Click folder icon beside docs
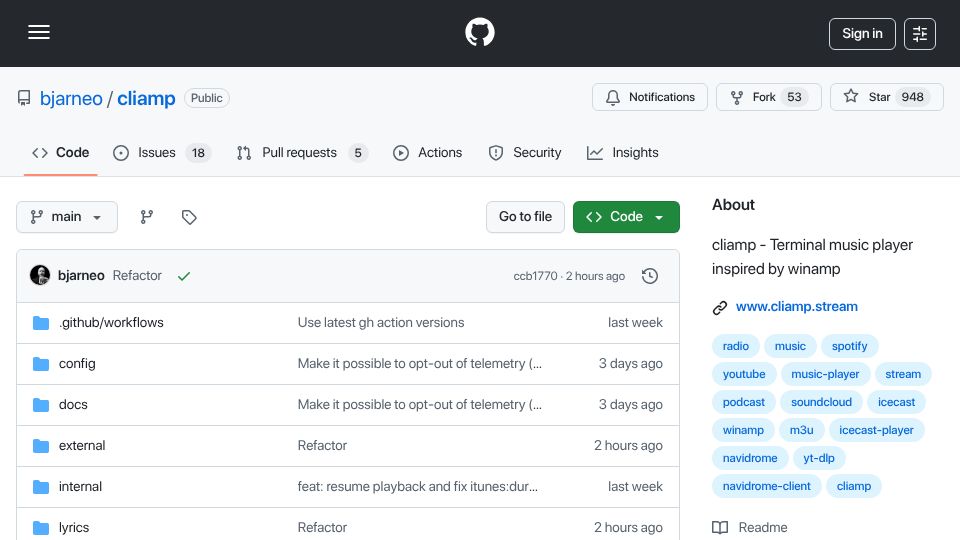The height and width of the screenshot is (540, 960). point(41,405)
